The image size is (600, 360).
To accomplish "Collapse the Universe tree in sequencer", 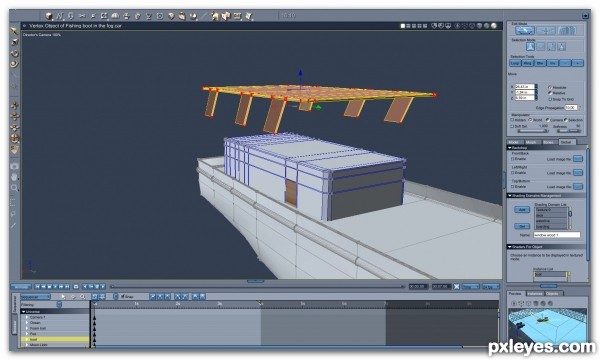I will 23,311.
